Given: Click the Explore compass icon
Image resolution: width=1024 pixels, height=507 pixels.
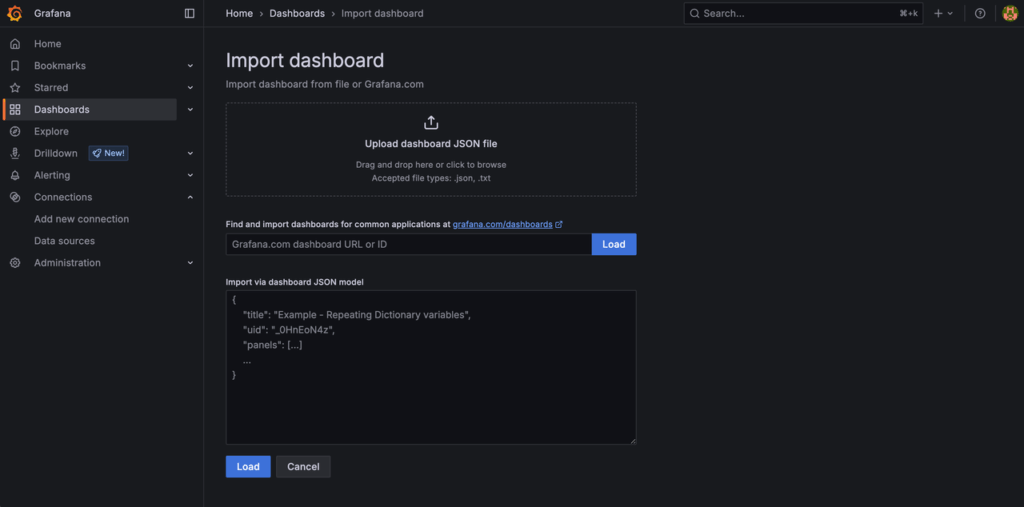Looking at the screenshot, I should 15,131.
